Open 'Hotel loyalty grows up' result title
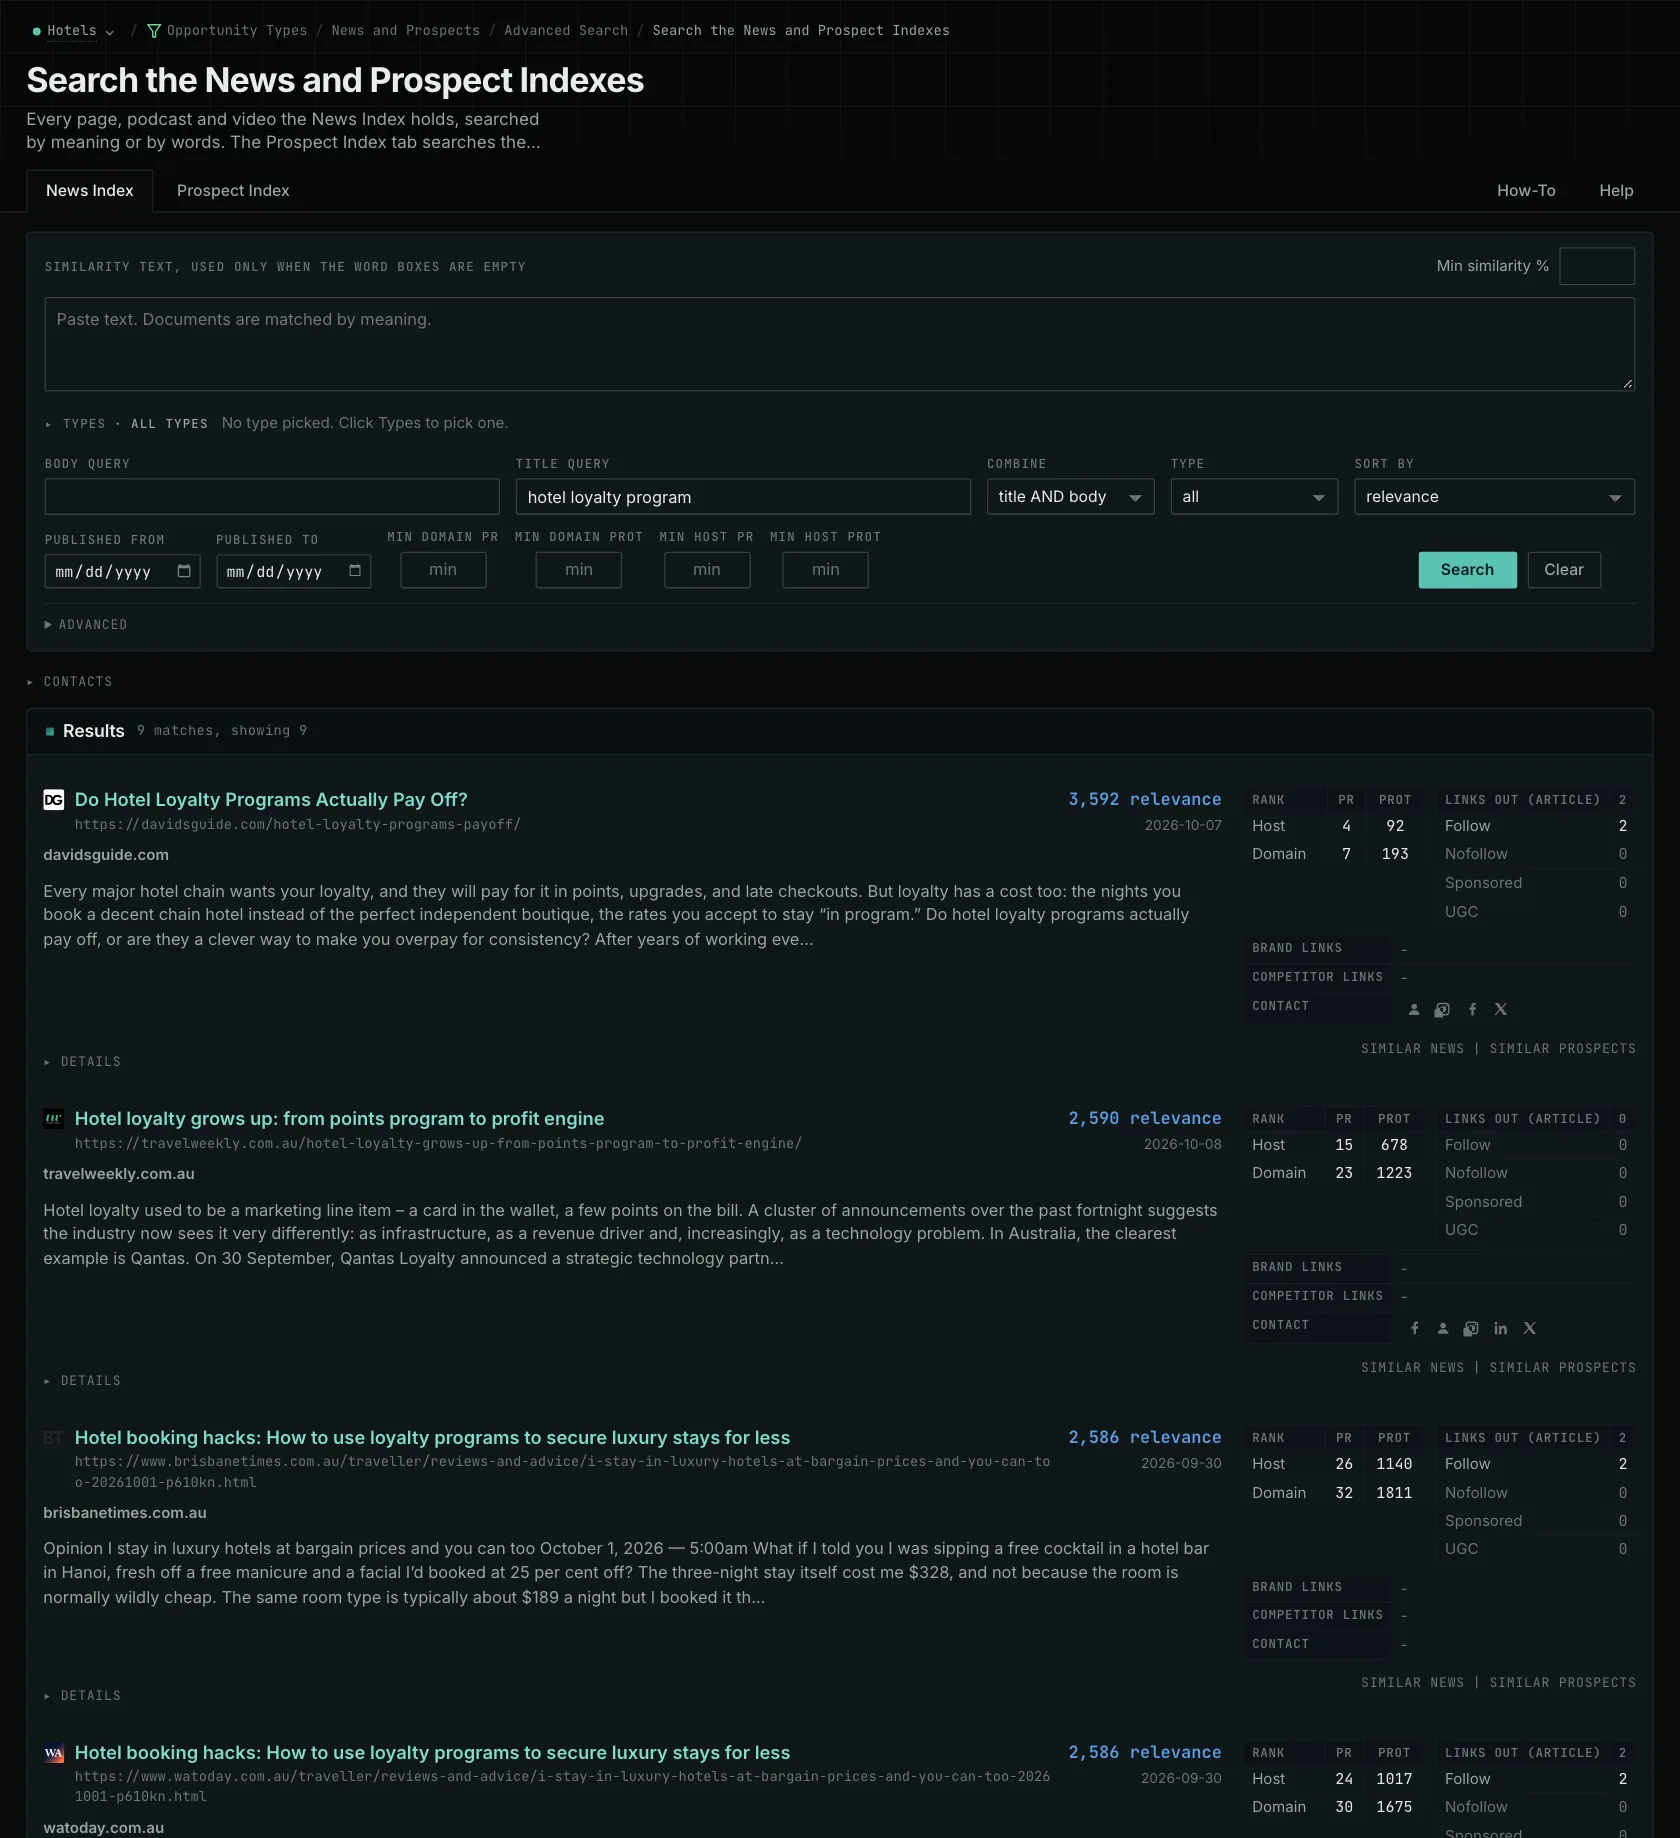1680x1838 pixels. tap(339, 1119)
